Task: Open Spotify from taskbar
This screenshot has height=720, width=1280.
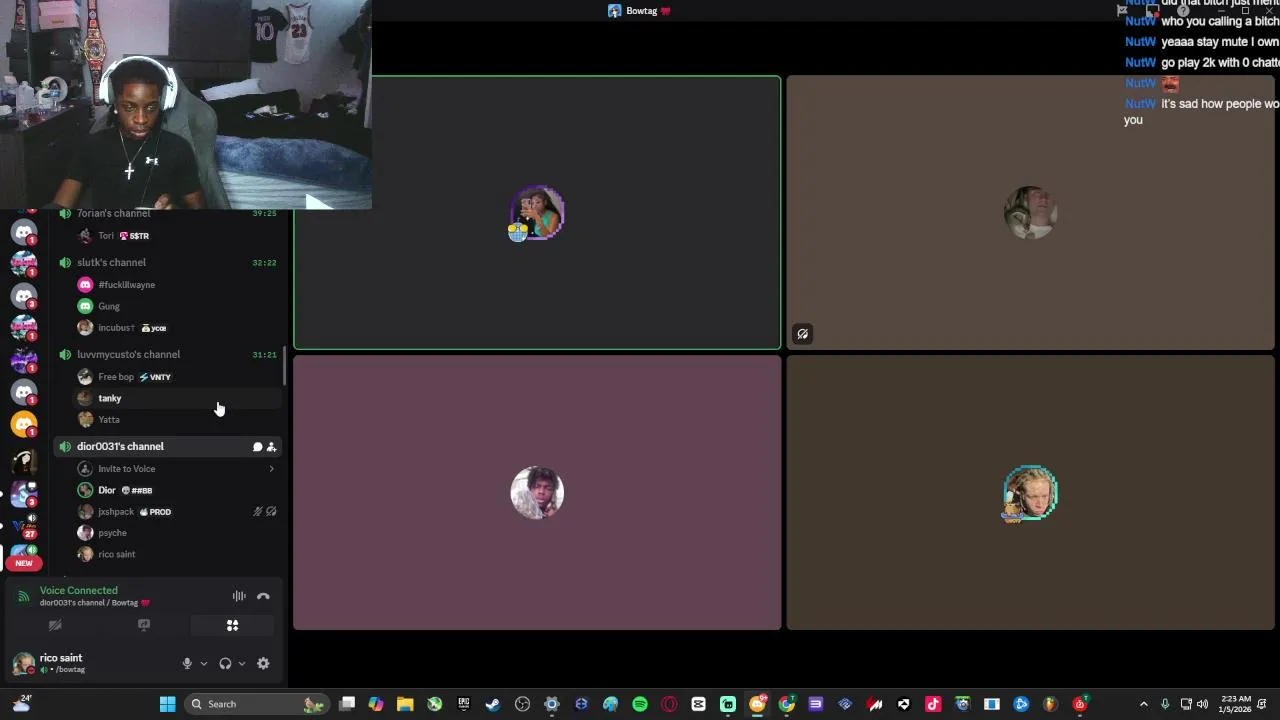Action: pyautogui.click(x=640, y=704)
